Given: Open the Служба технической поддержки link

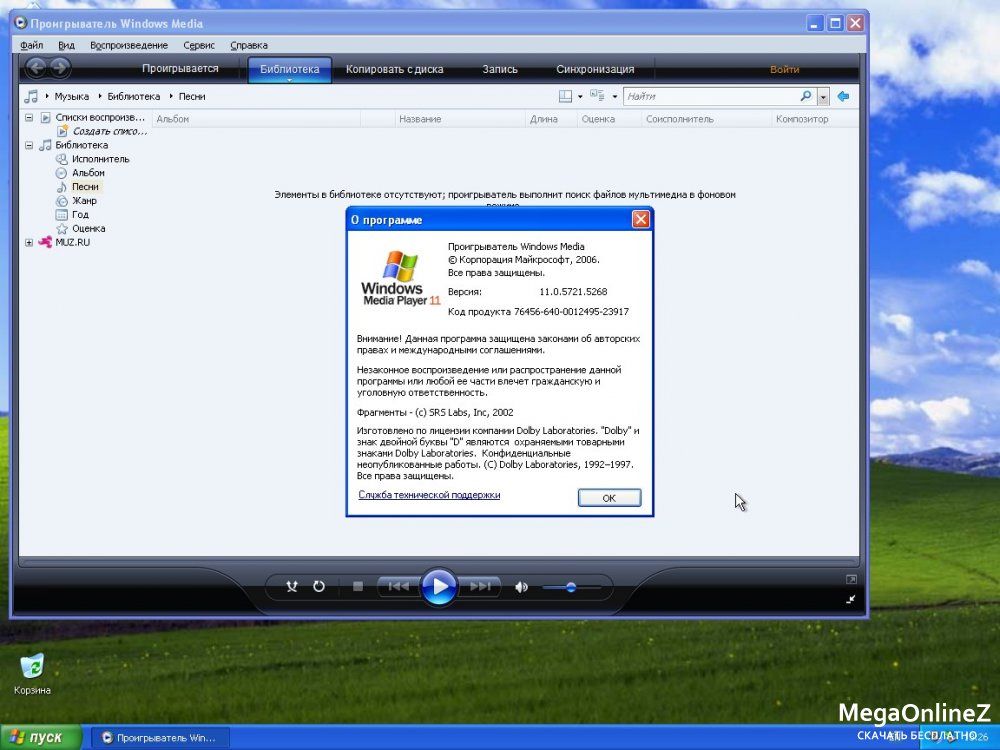Looking at the screenshot, I should [429, 495].
